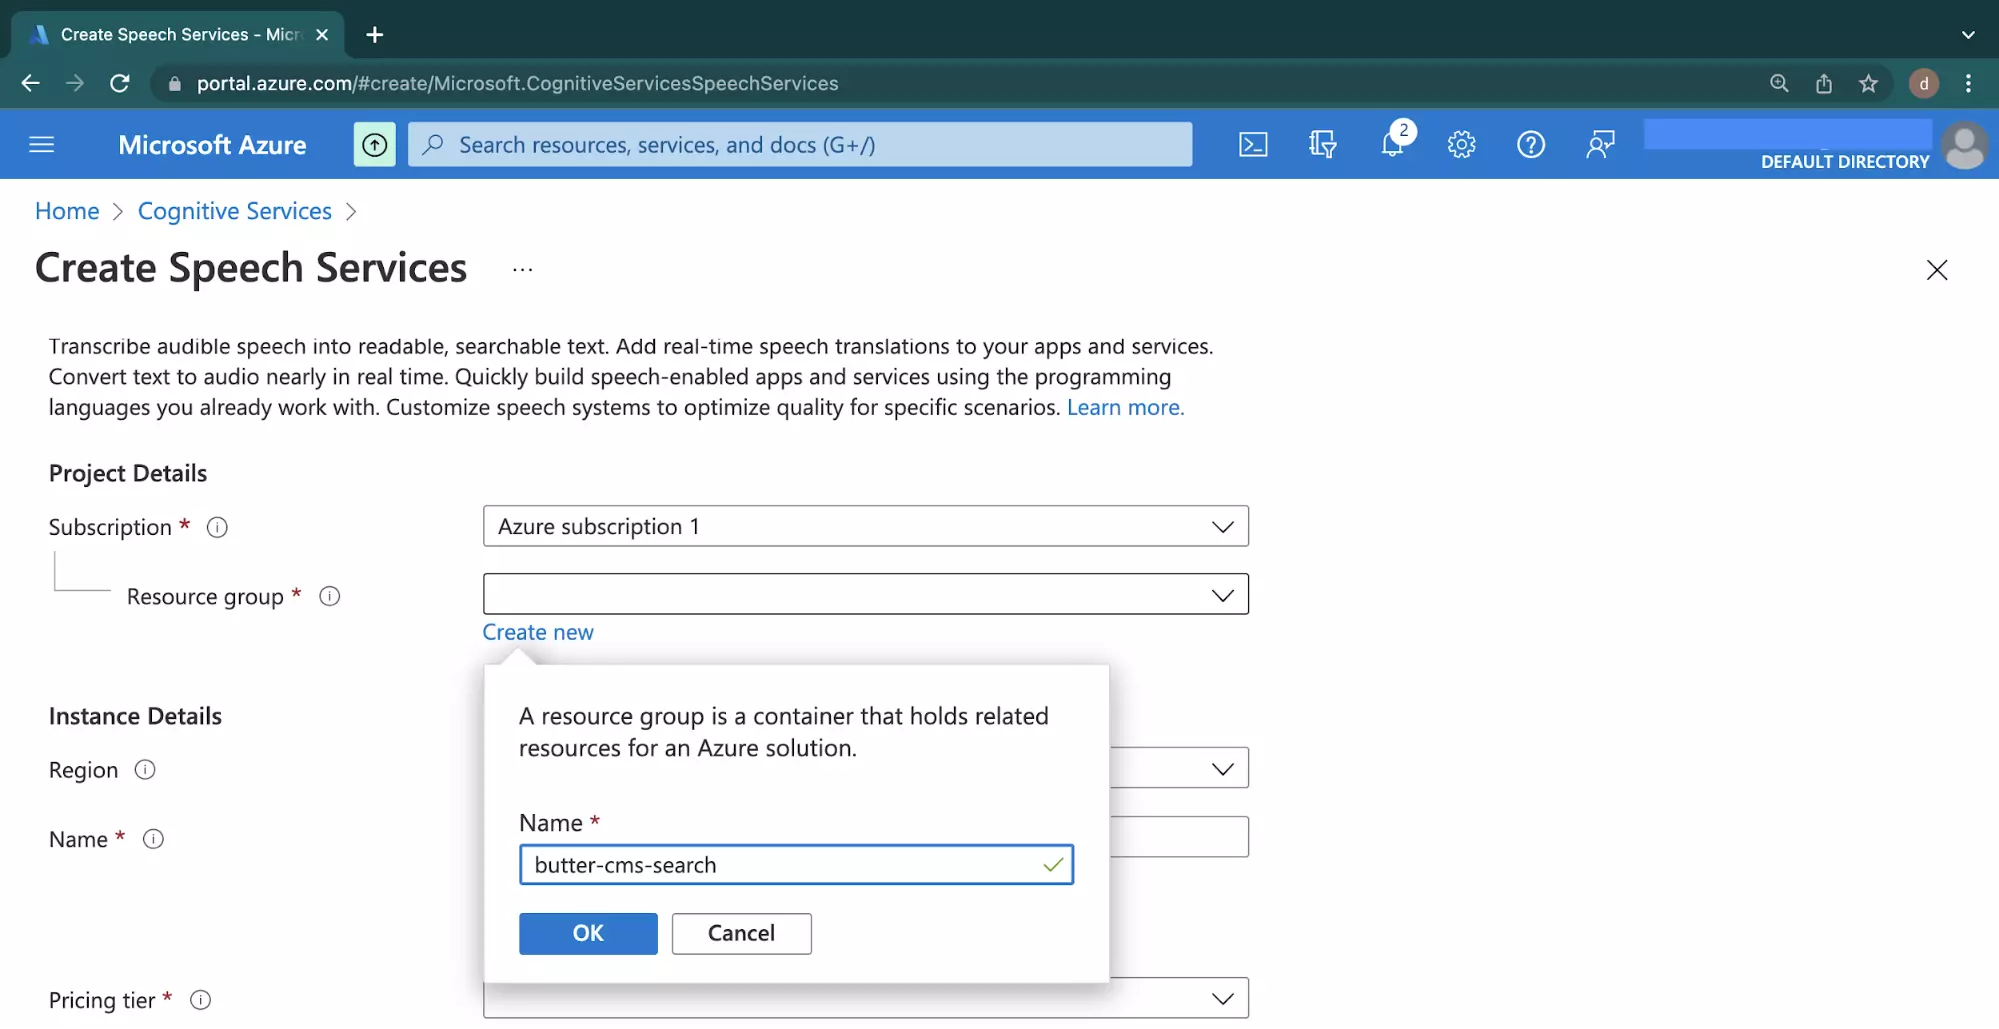Open Directories and subscriptions filter icon
This screenshot has height=1029, width=1999.
coord(1323,145)
